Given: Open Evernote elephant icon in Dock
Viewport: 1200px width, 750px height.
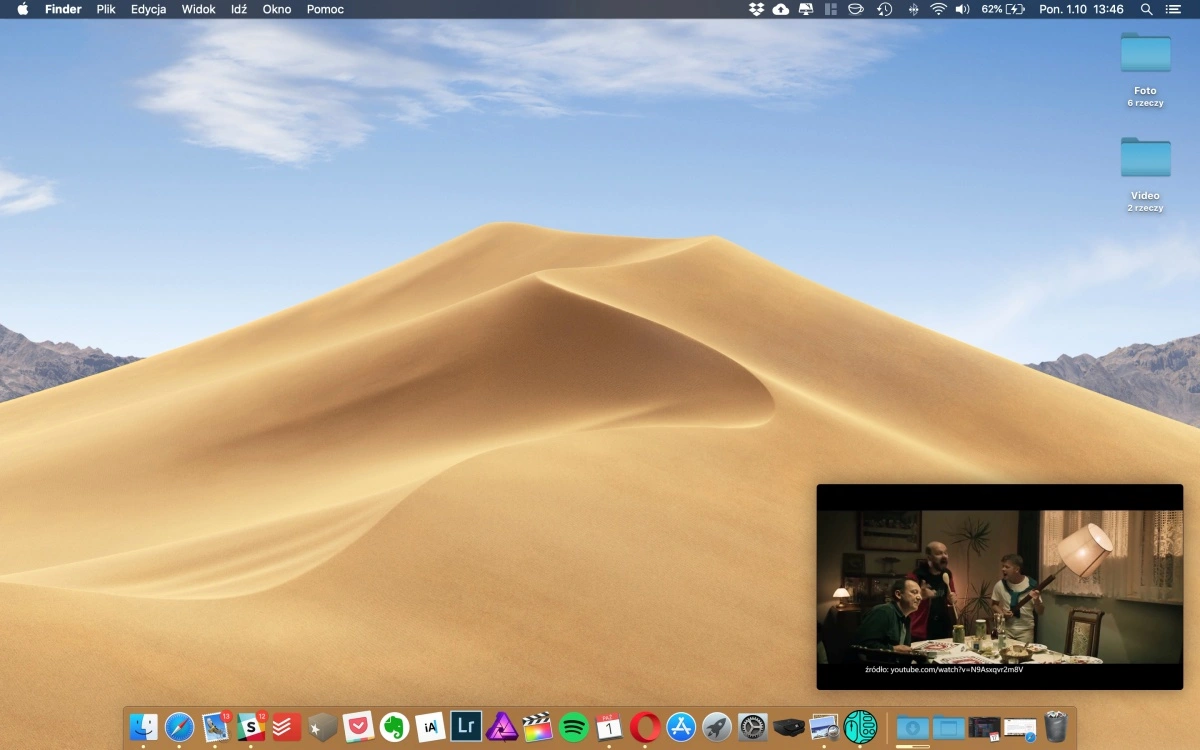Looking at the screenshot, I should point(395,726).
